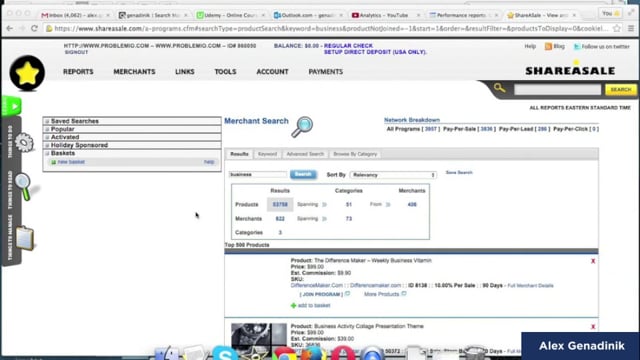Switch to the Advanced Search tab
640x360 pixels.
point(305,154)
